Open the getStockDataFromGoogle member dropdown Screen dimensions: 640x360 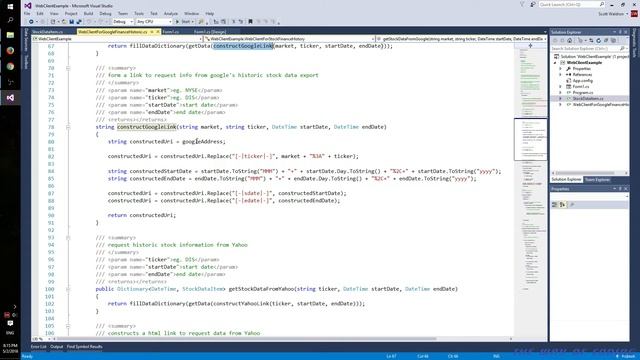pyautogui.click(x=461, y=39)
